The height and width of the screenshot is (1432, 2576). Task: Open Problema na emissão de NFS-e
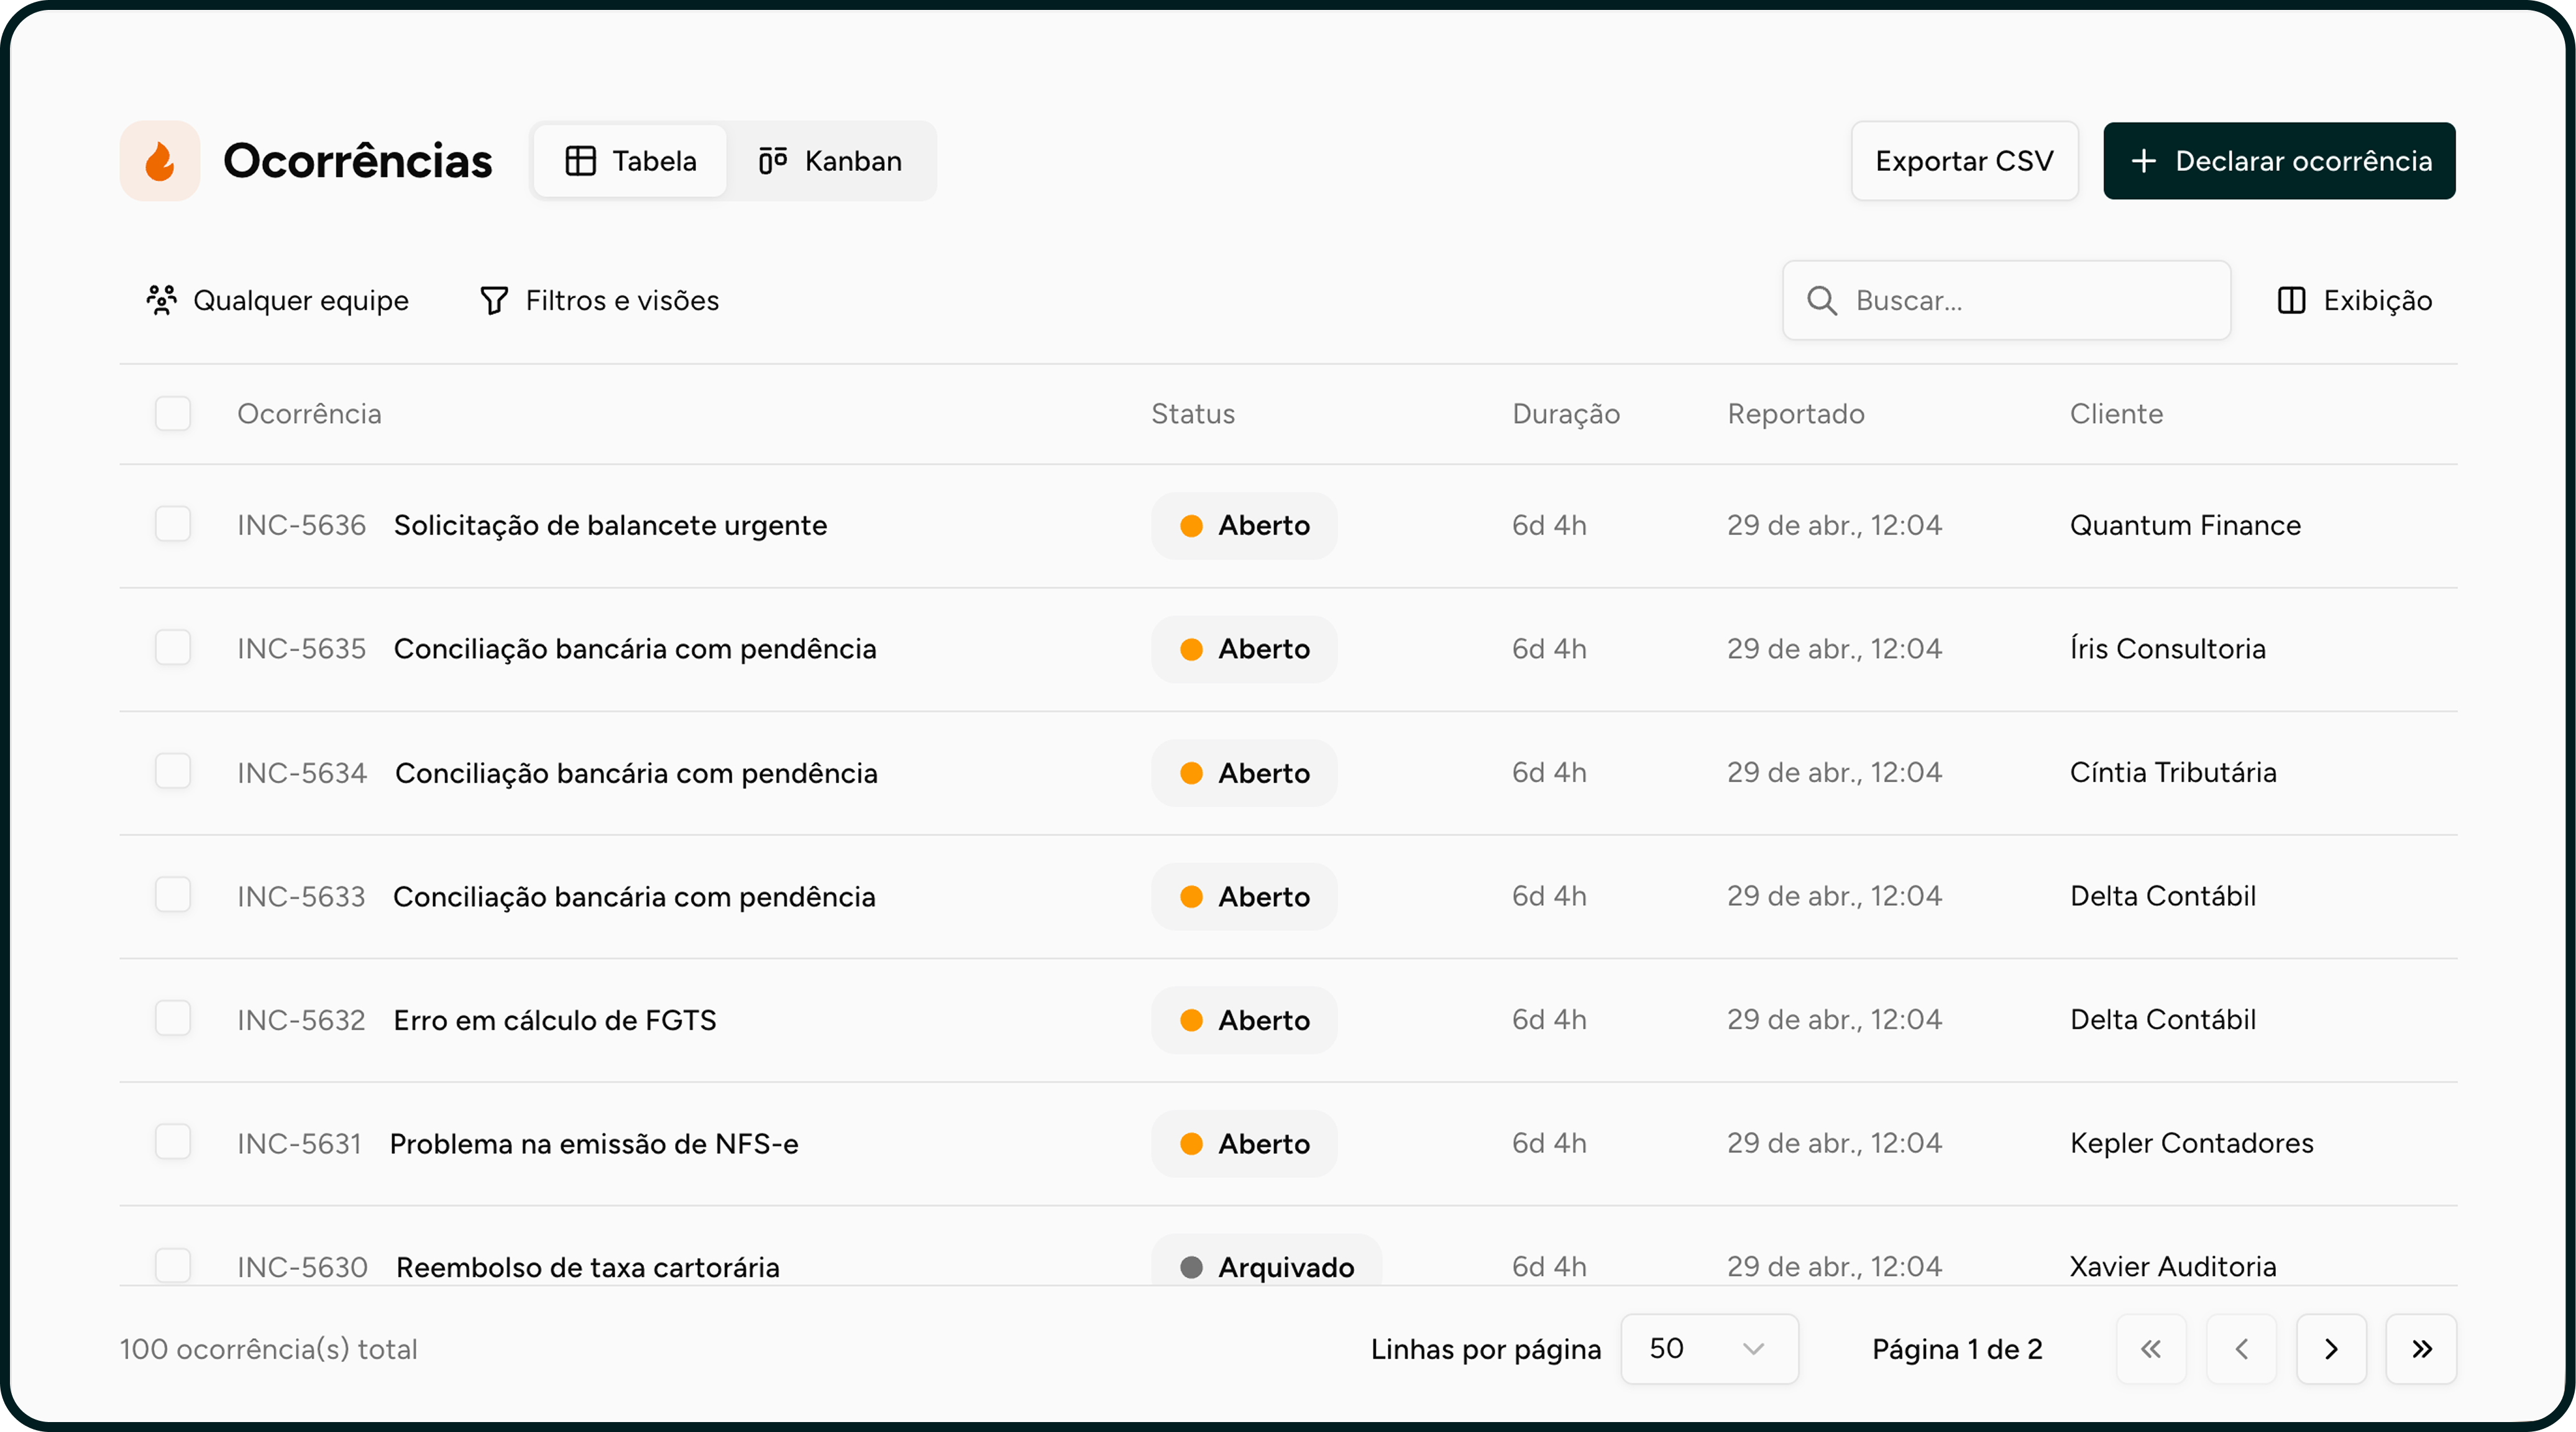[x=594, y=1144]
